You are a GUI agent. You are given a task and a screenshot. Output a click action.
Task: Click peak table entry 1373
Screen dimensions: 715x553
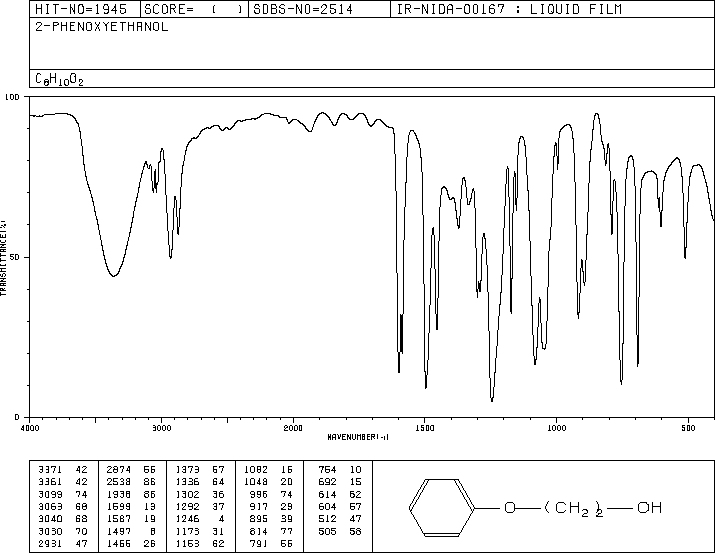[x=187, y=469]
